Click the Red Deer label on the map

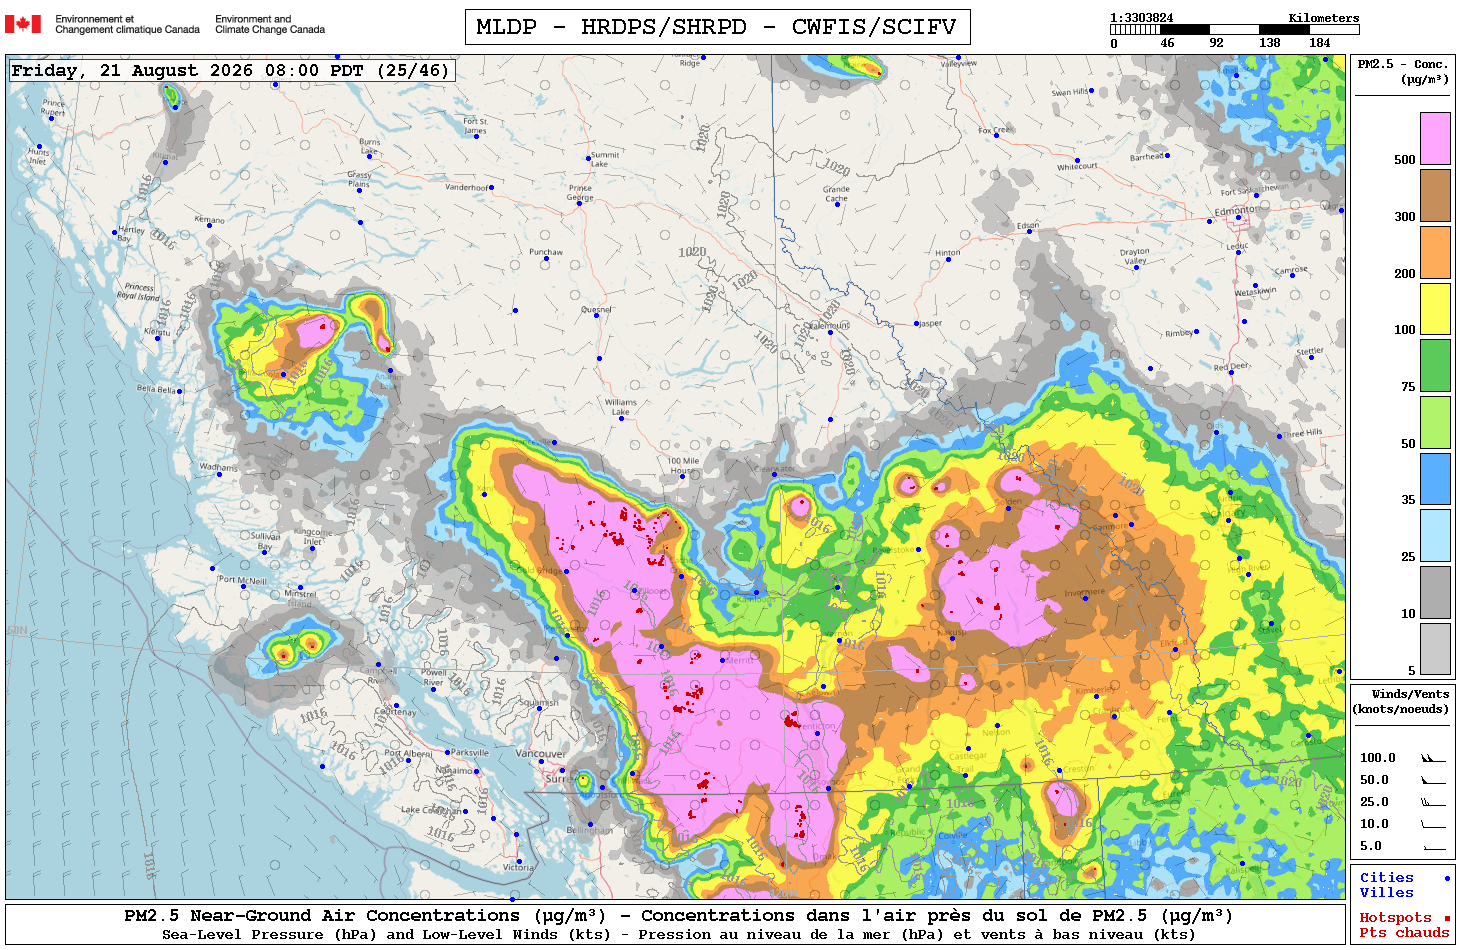[1230, 367]
